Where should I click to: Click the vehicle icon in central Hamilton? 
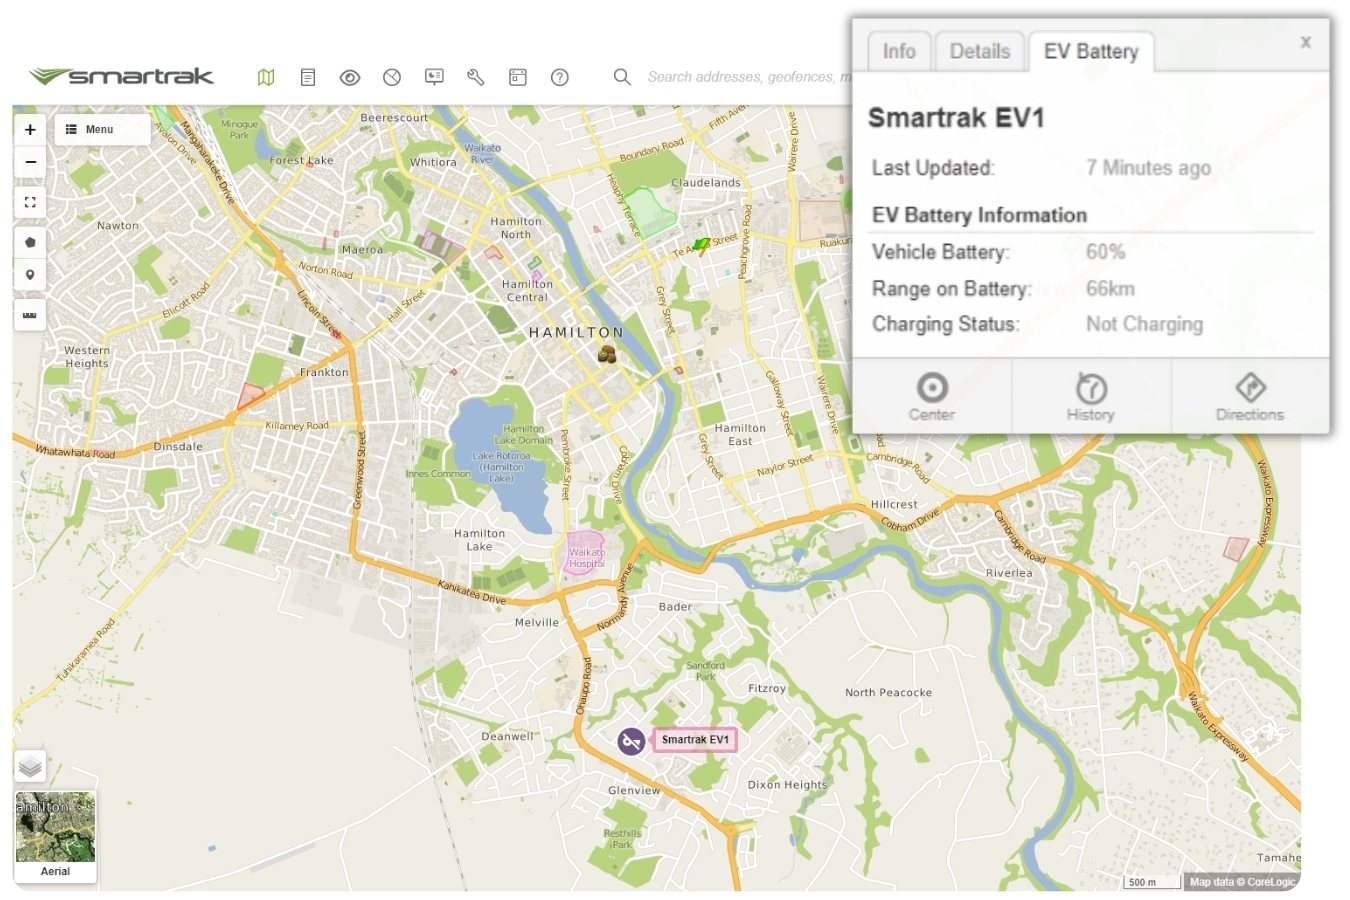pyautogui.click(x=606, y=353)
